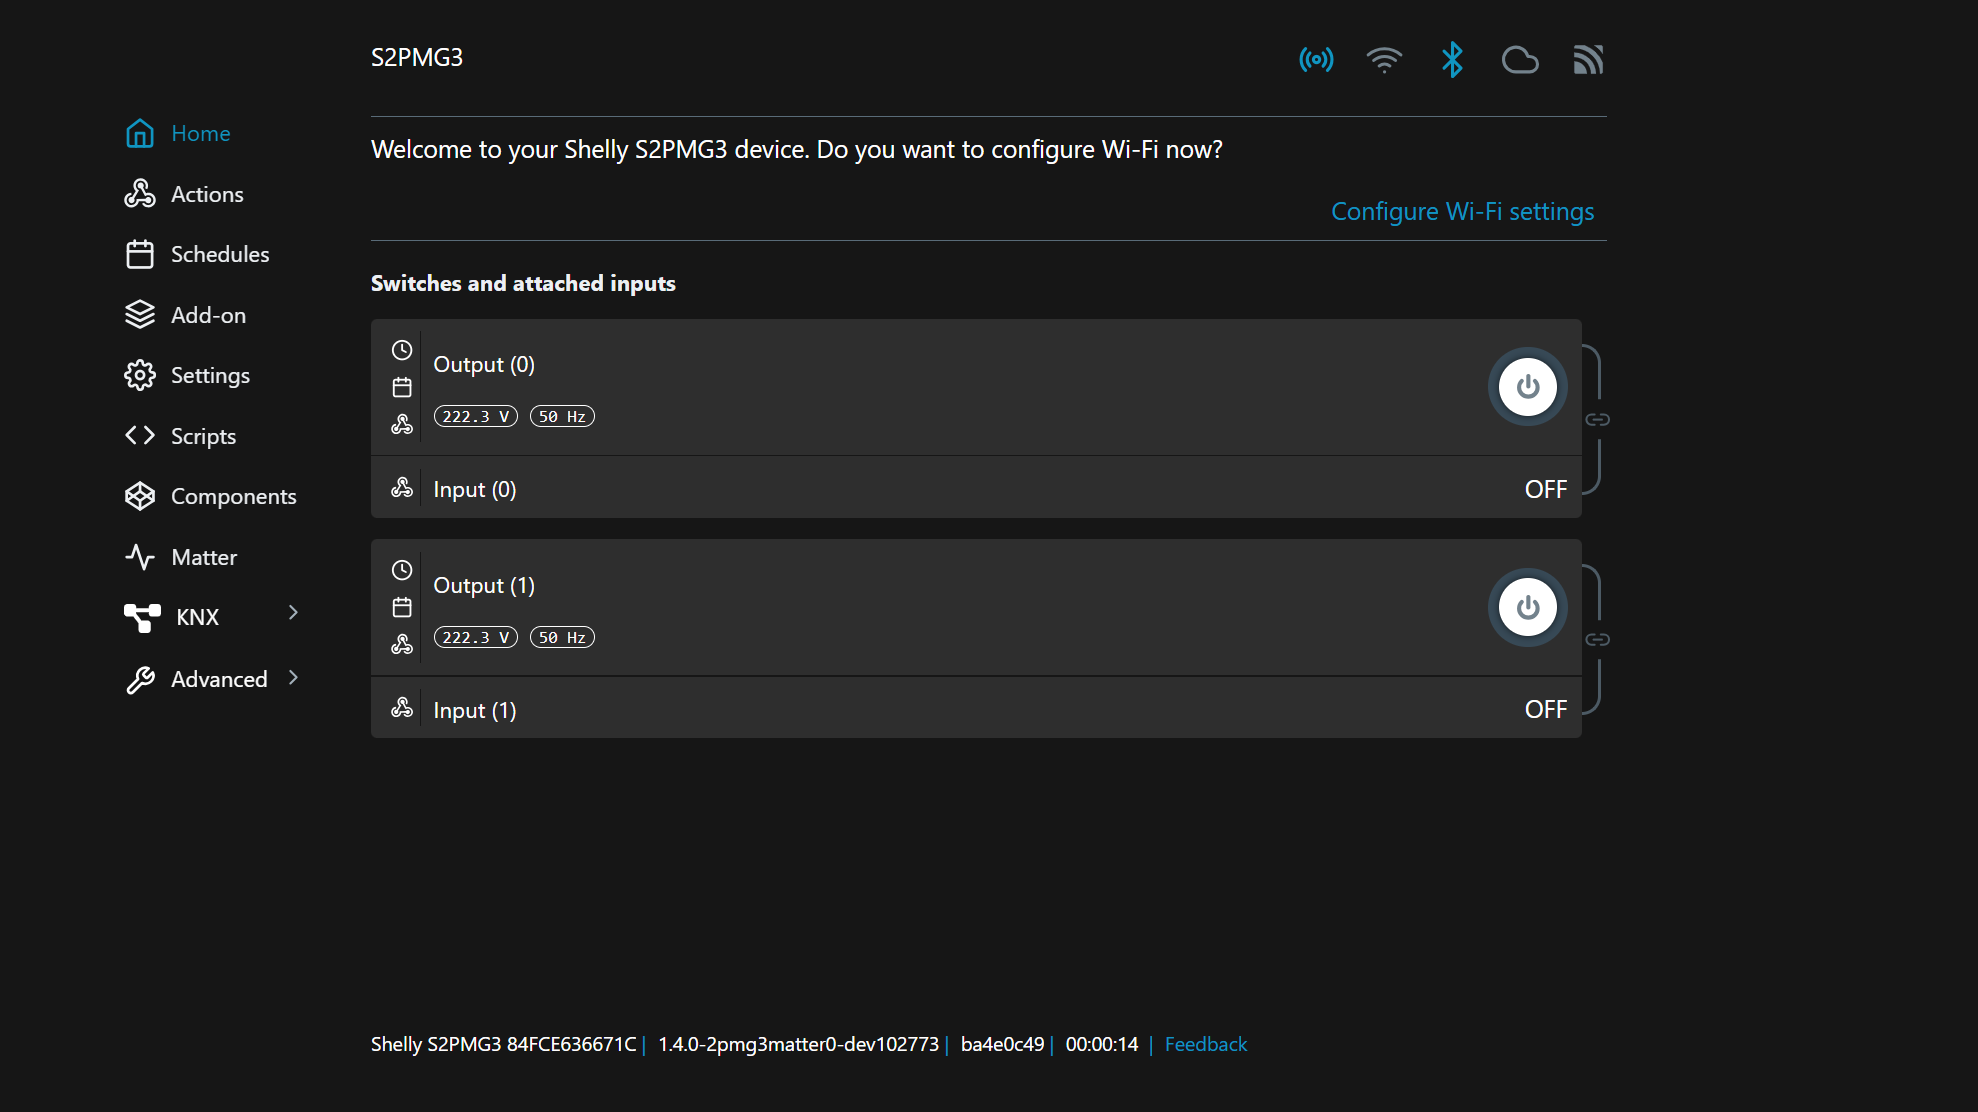
Task: Click the access point status icon
Action: 1316,60
